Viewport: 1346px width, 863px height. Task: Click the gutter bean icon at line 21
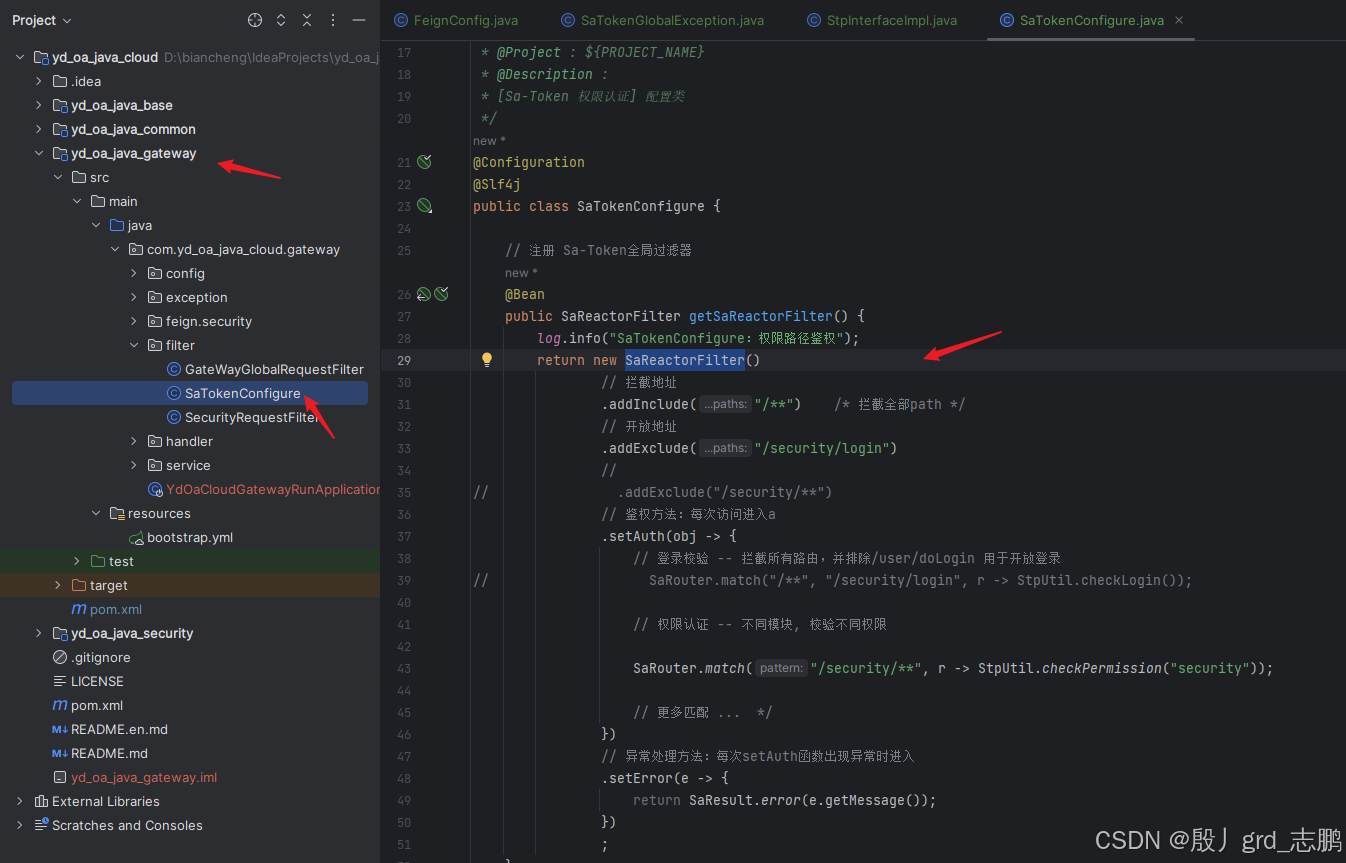click(x=424, y=162)
